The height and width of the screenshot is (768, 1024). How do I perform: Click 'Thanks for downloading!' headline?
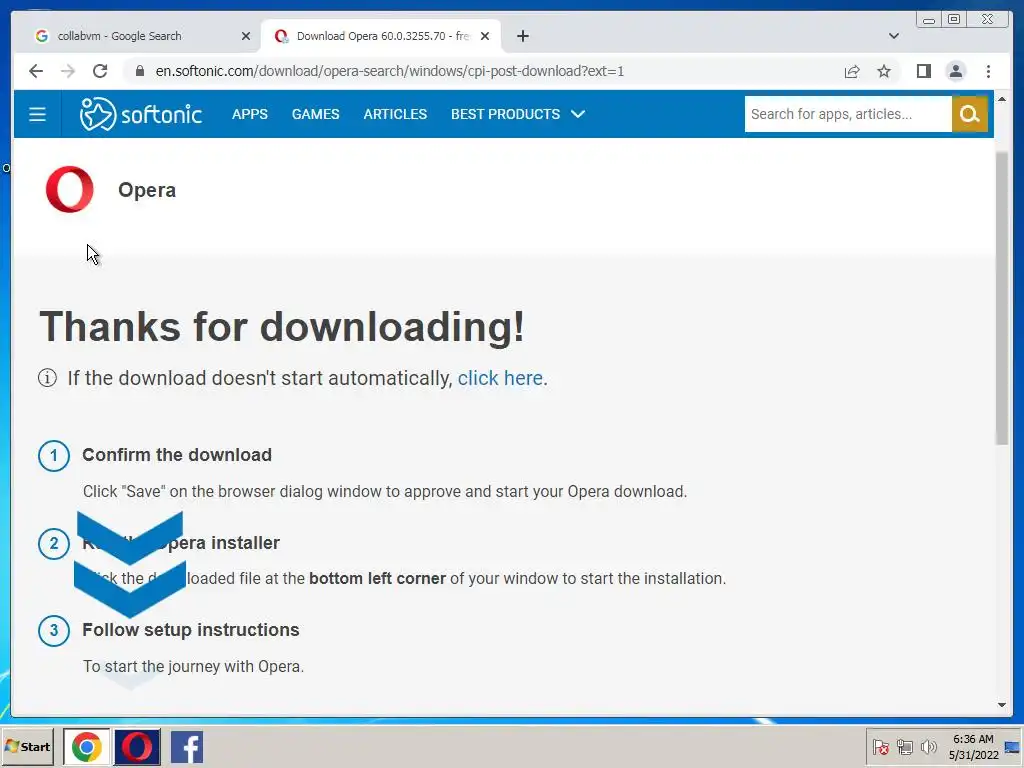point(282,327)
